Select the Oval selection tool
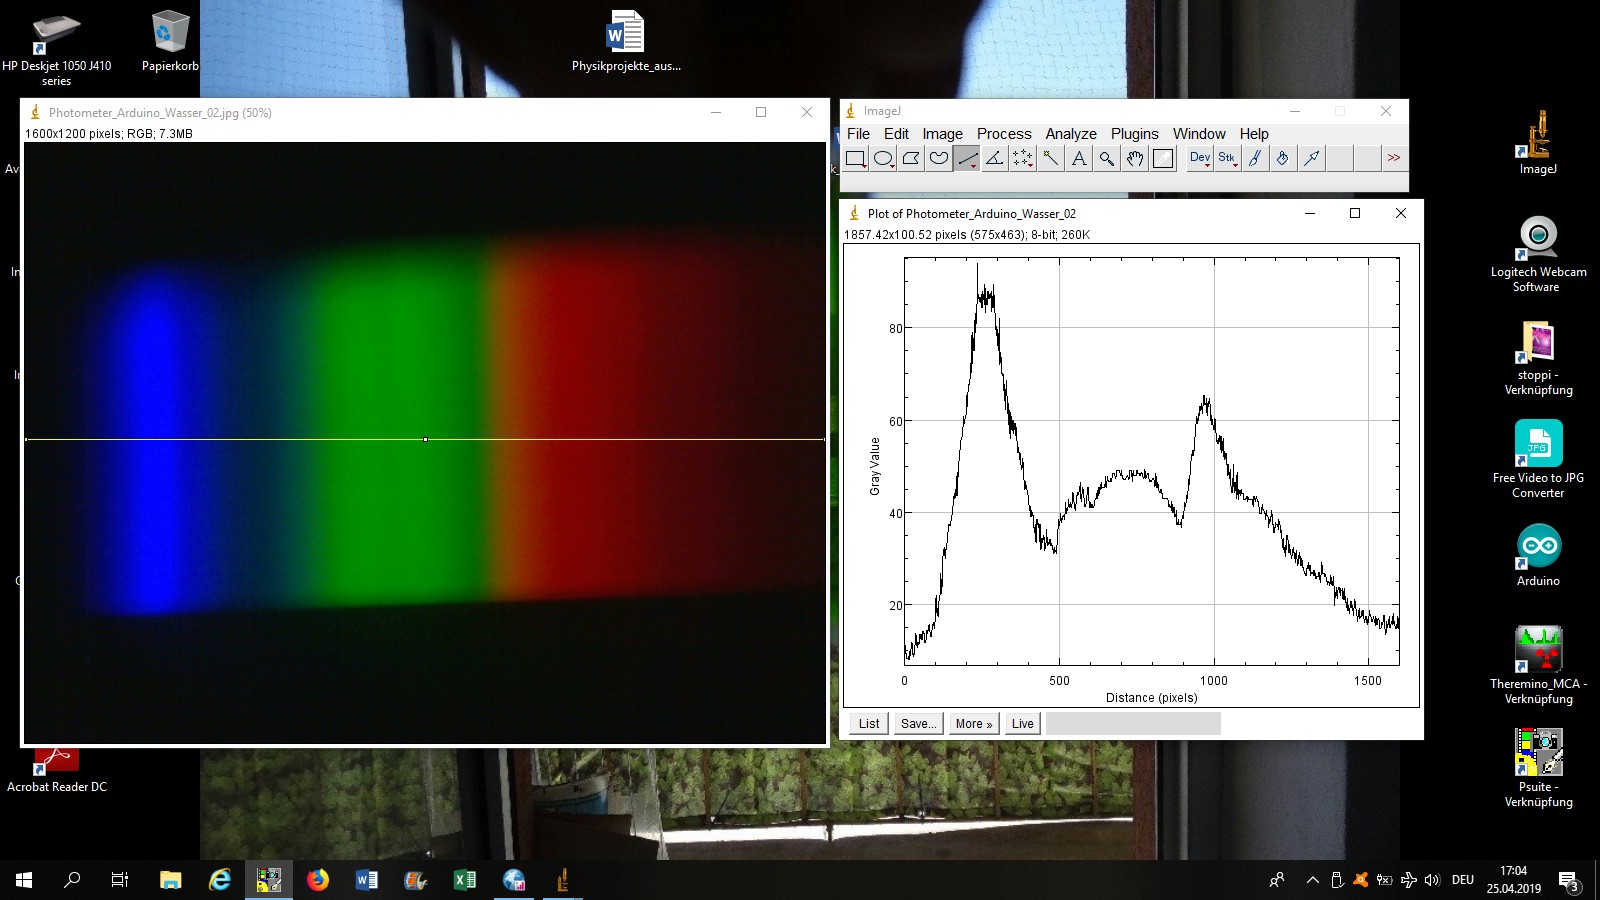 point(883,158)
